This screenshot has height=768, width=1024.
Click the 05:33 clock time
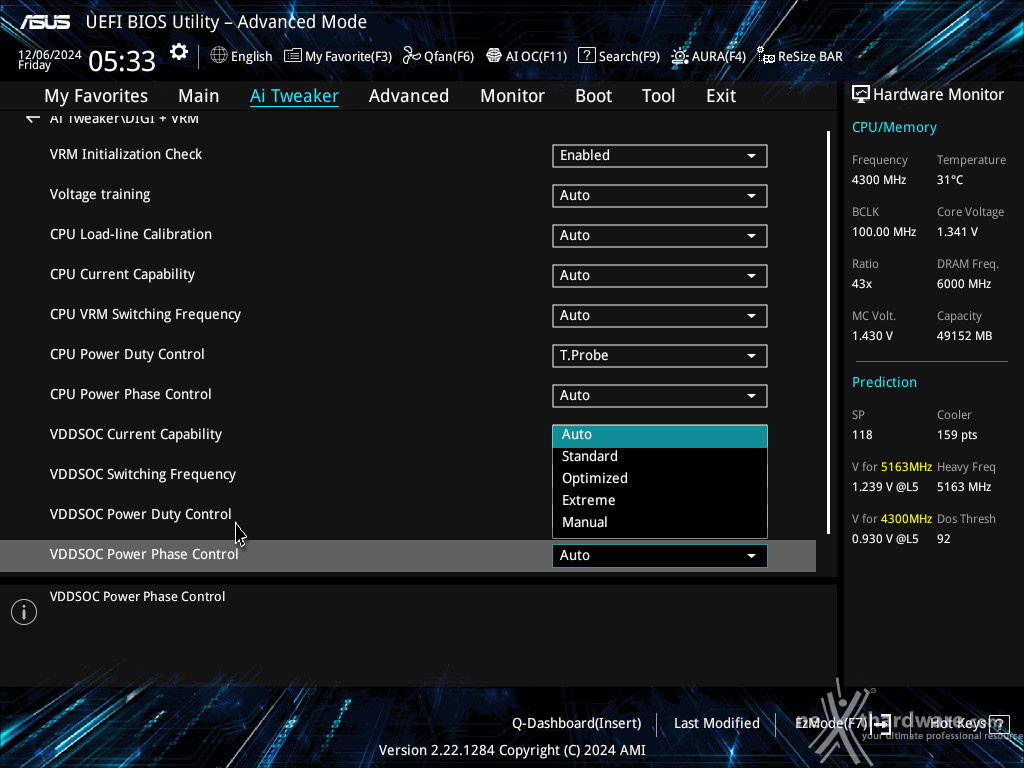click(x=122, y=61)
